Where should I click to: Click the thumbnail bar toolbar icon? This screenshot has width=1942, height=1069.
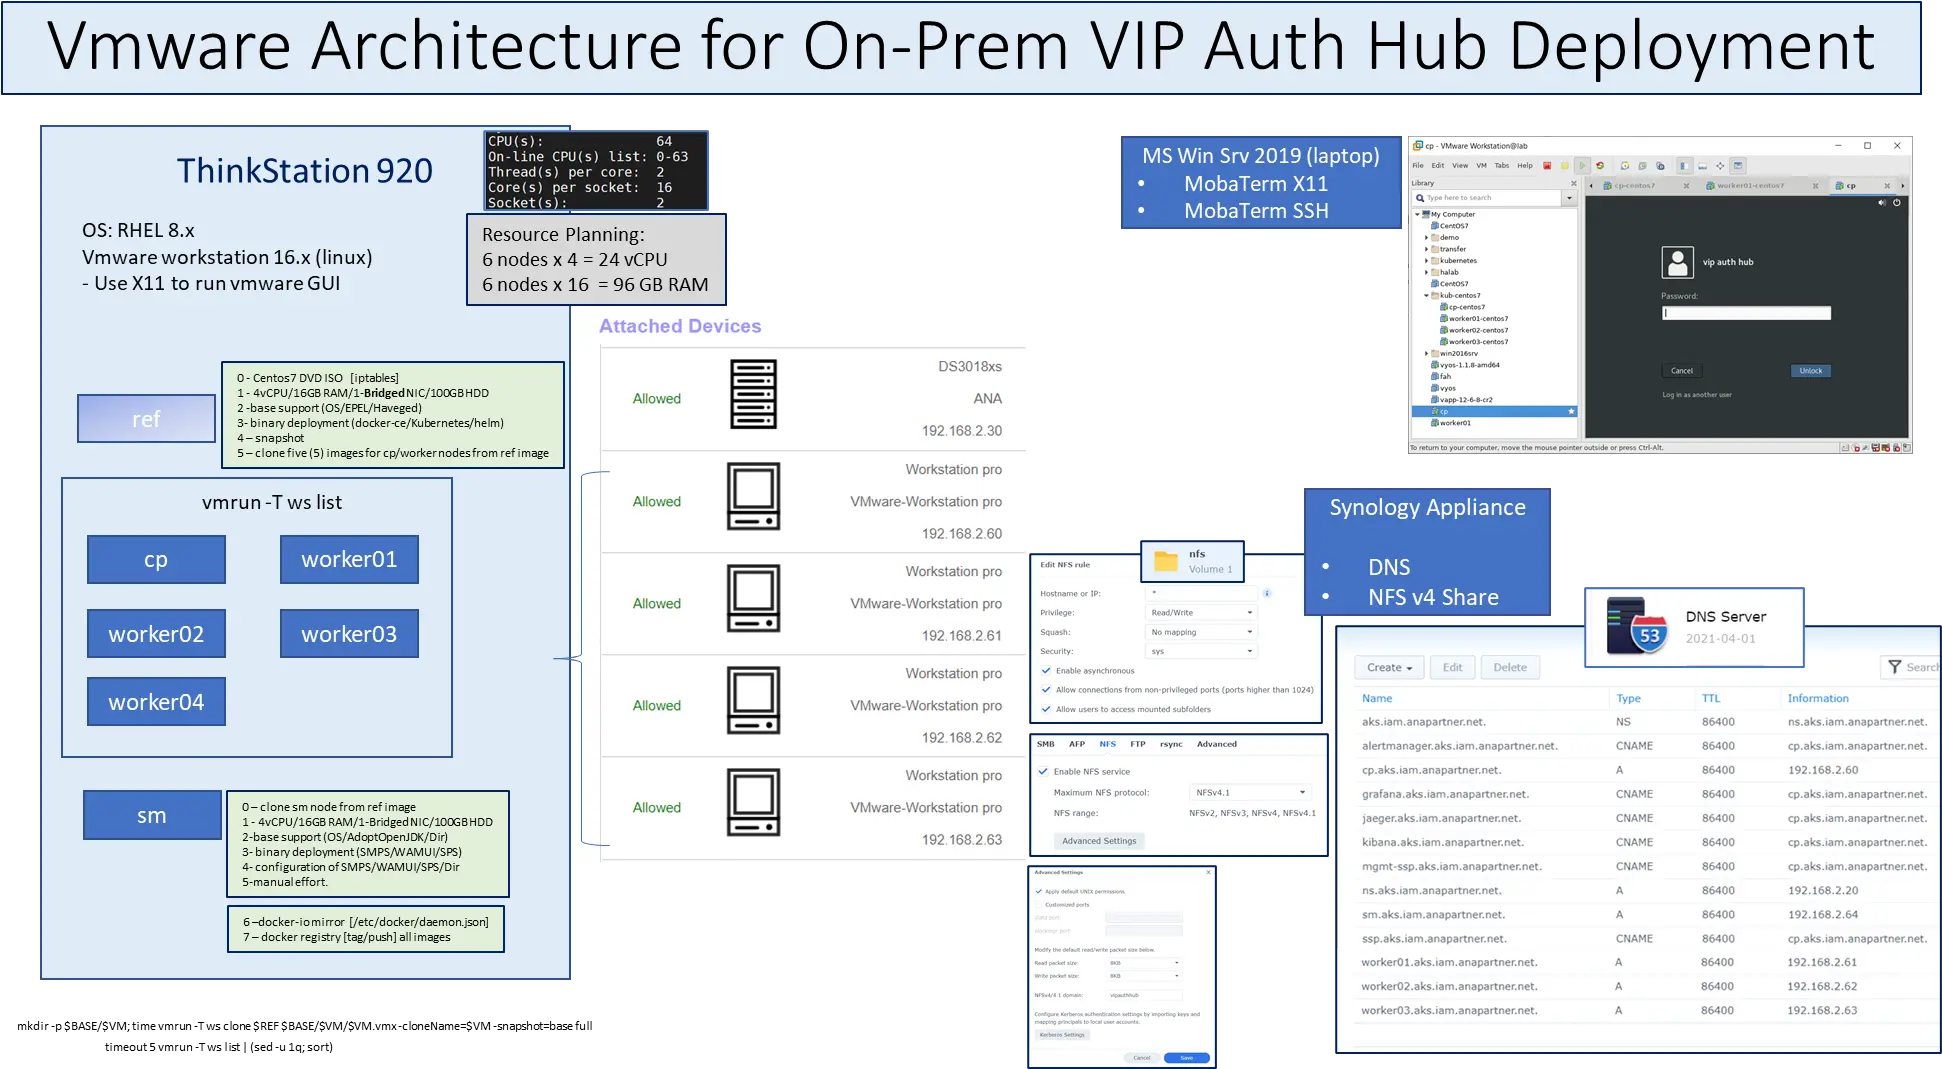[1702, 166]
